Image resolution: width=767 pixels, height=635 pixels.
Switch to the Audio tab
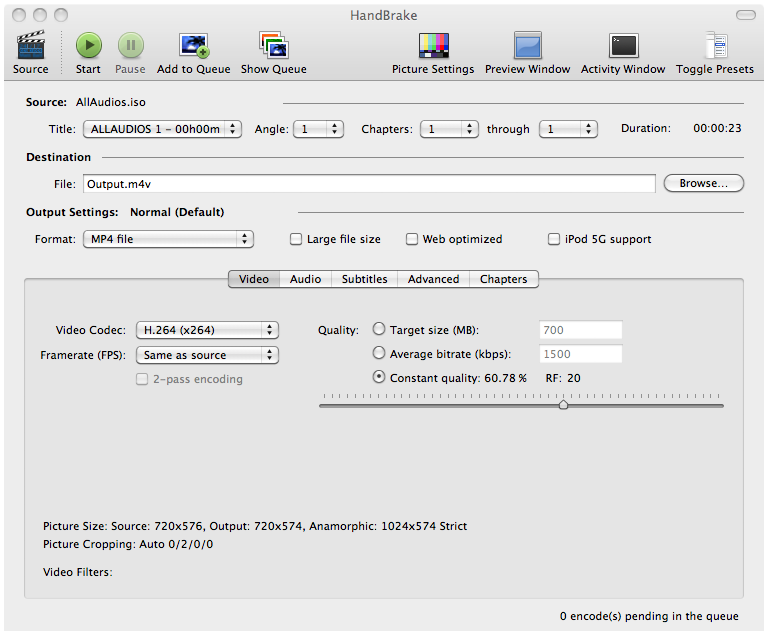tap(305, 279)
